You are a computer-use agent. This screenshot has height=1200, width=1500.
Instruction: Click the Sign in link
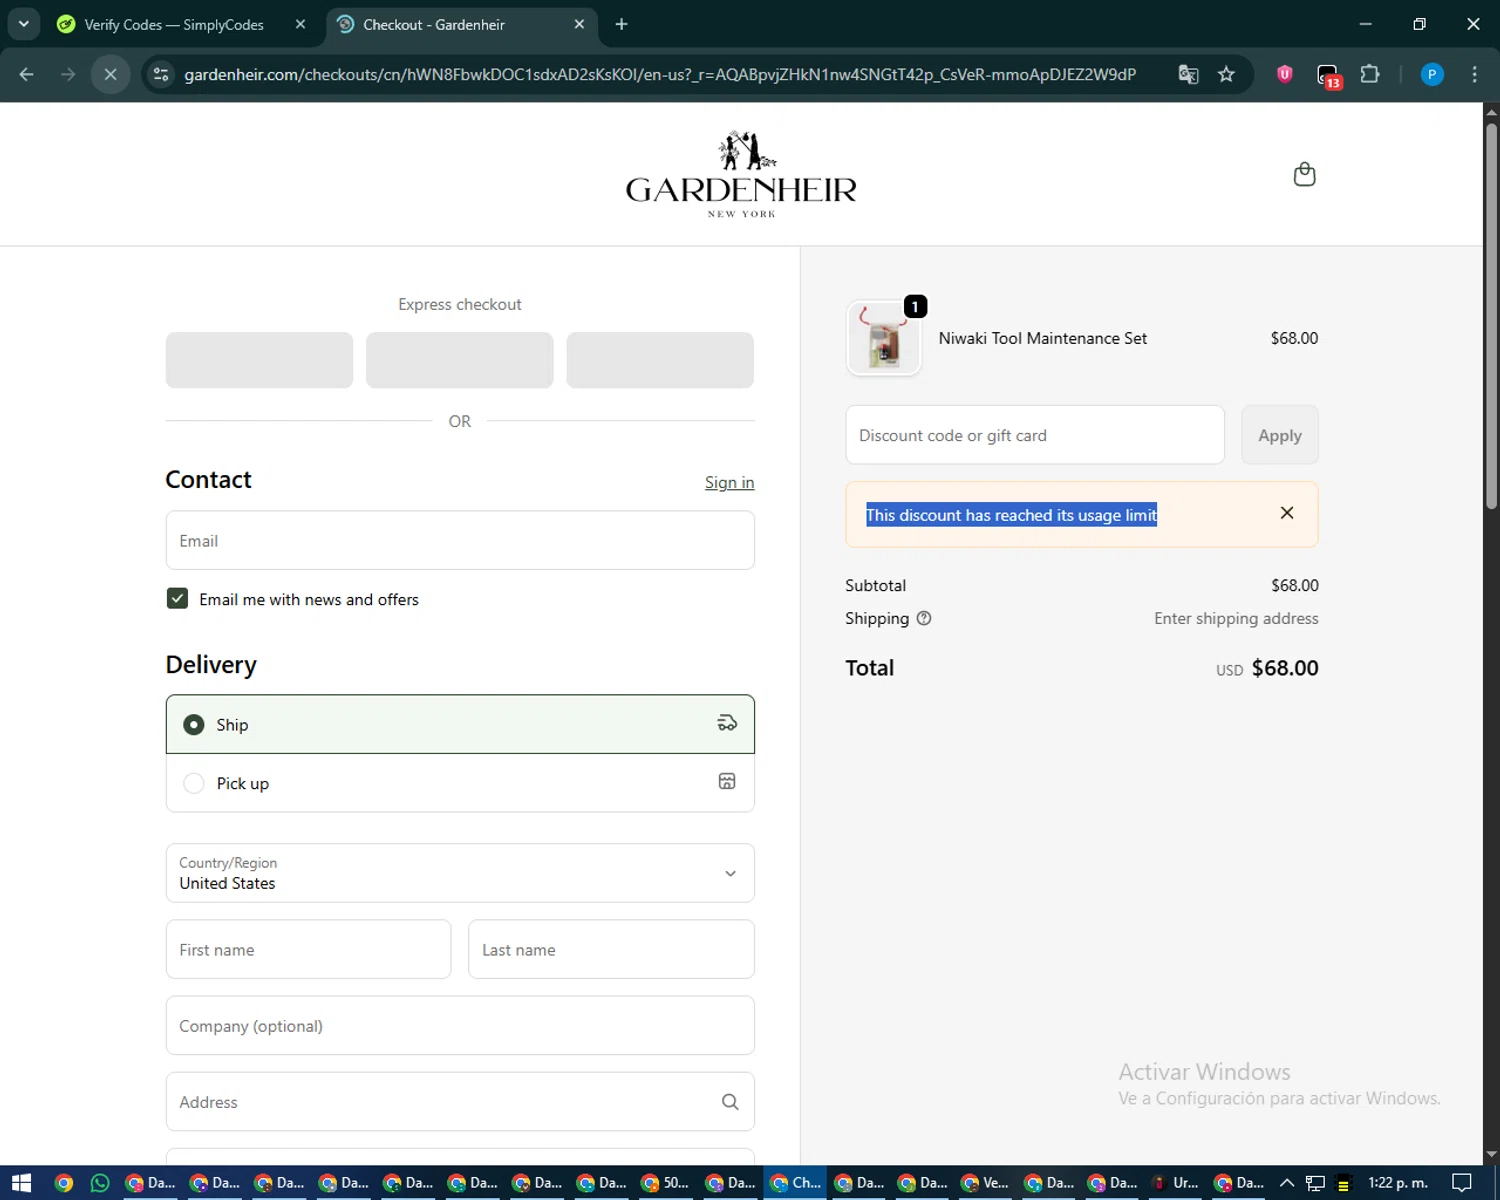pos(729,482)
